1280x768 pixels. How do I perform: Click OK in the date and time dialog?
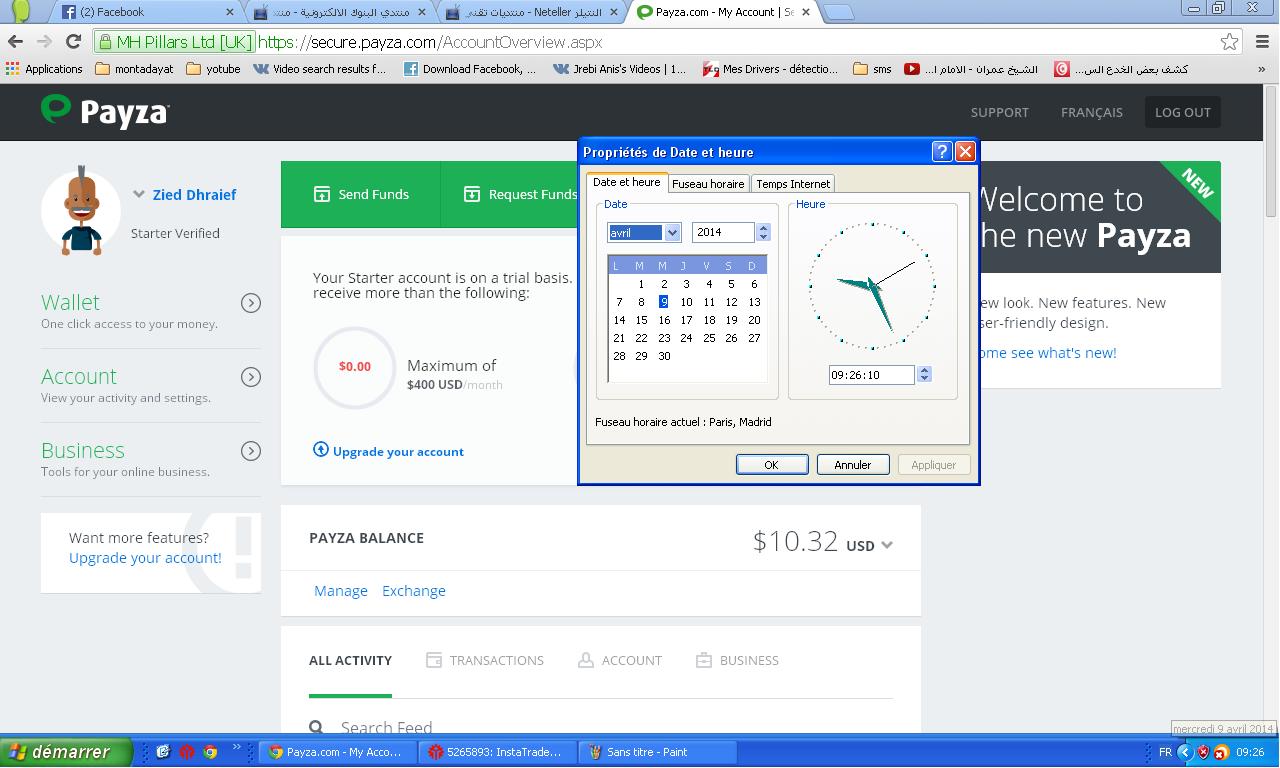[x=771, y=464]
